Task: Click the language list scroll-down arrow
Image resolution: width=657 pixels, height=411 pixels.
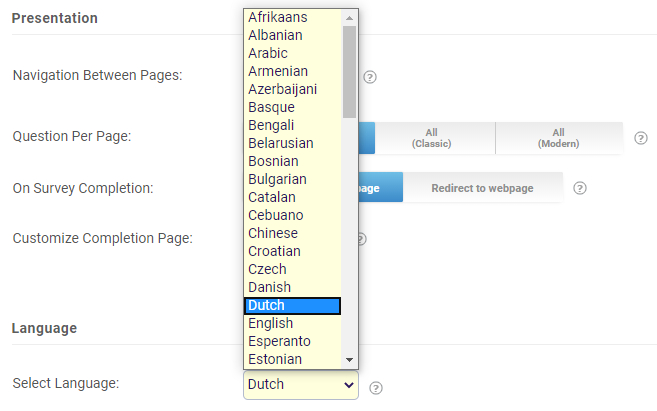Action: point(349,359)
